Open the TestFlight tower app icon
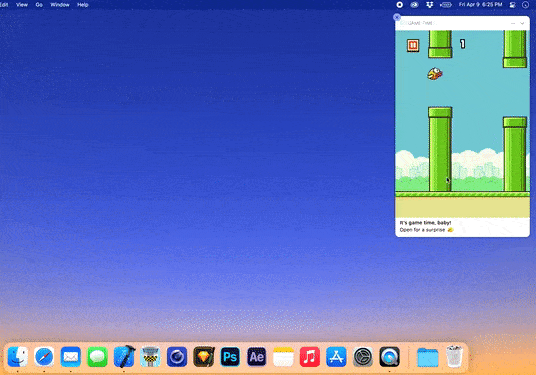This screenshot has width=536, height=375. [x=150, y=357]
